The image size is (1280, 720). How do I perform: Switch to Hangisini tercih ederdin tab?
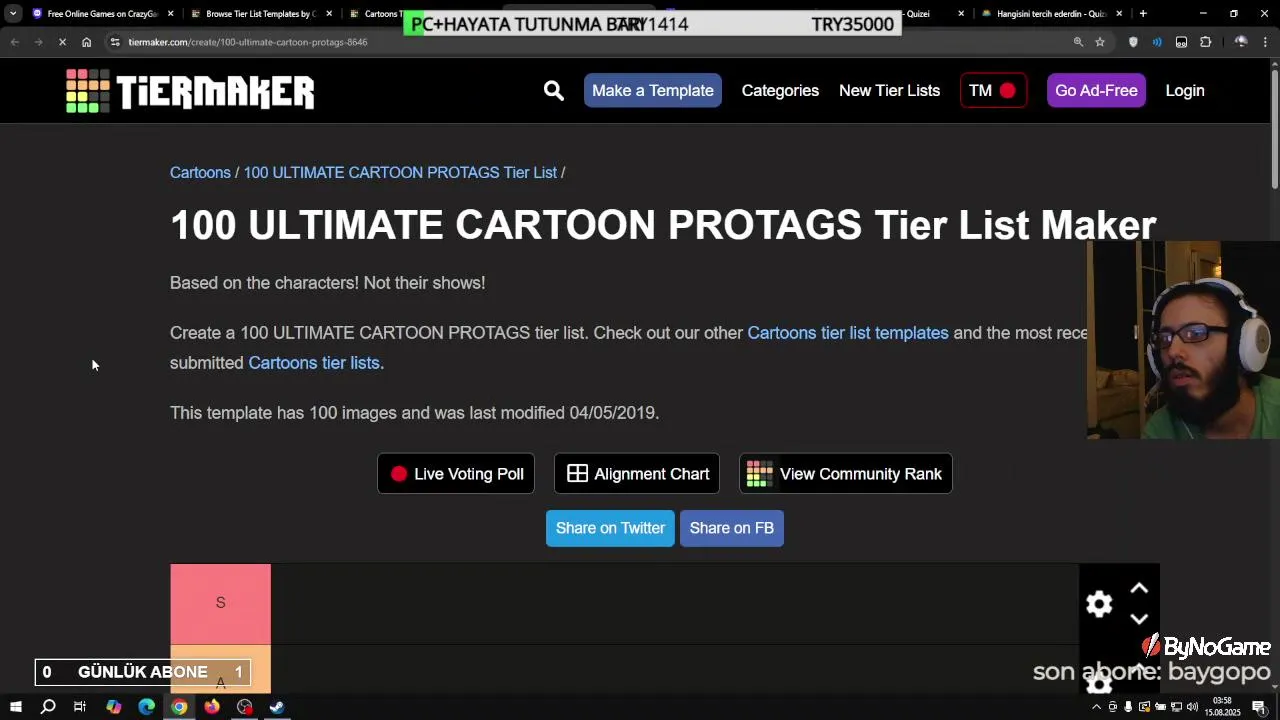pos(1050,14)
